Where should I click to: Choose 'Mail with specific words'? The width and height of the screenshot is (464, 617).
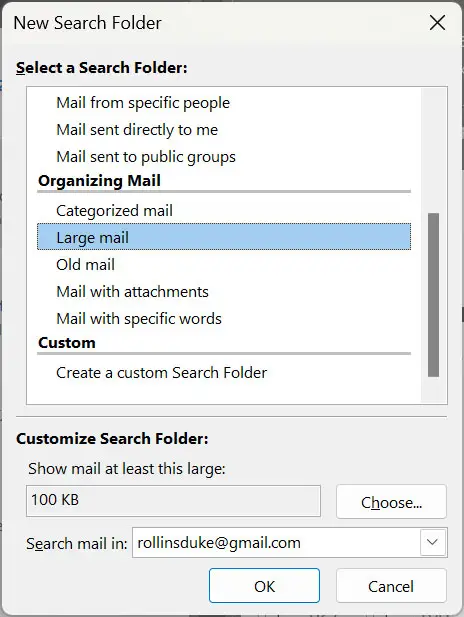224,318
